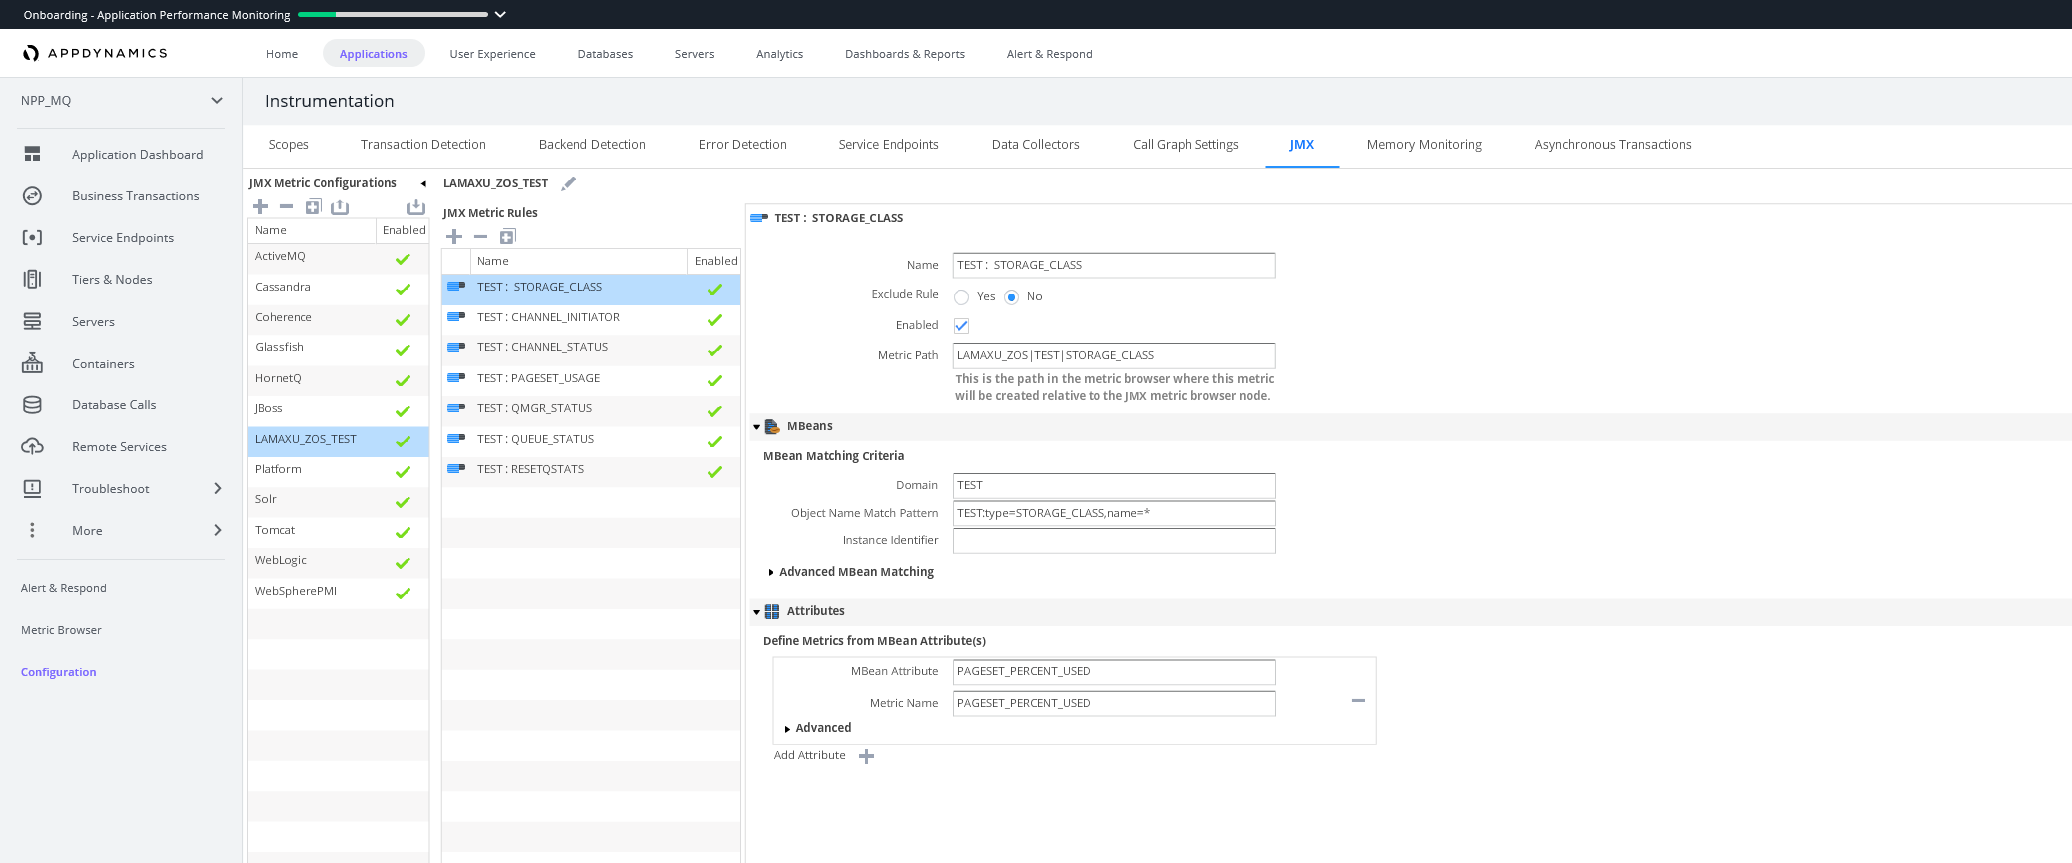
Task: Open the Databases menu
Action: pyautogui.click(x=605, y=54)
